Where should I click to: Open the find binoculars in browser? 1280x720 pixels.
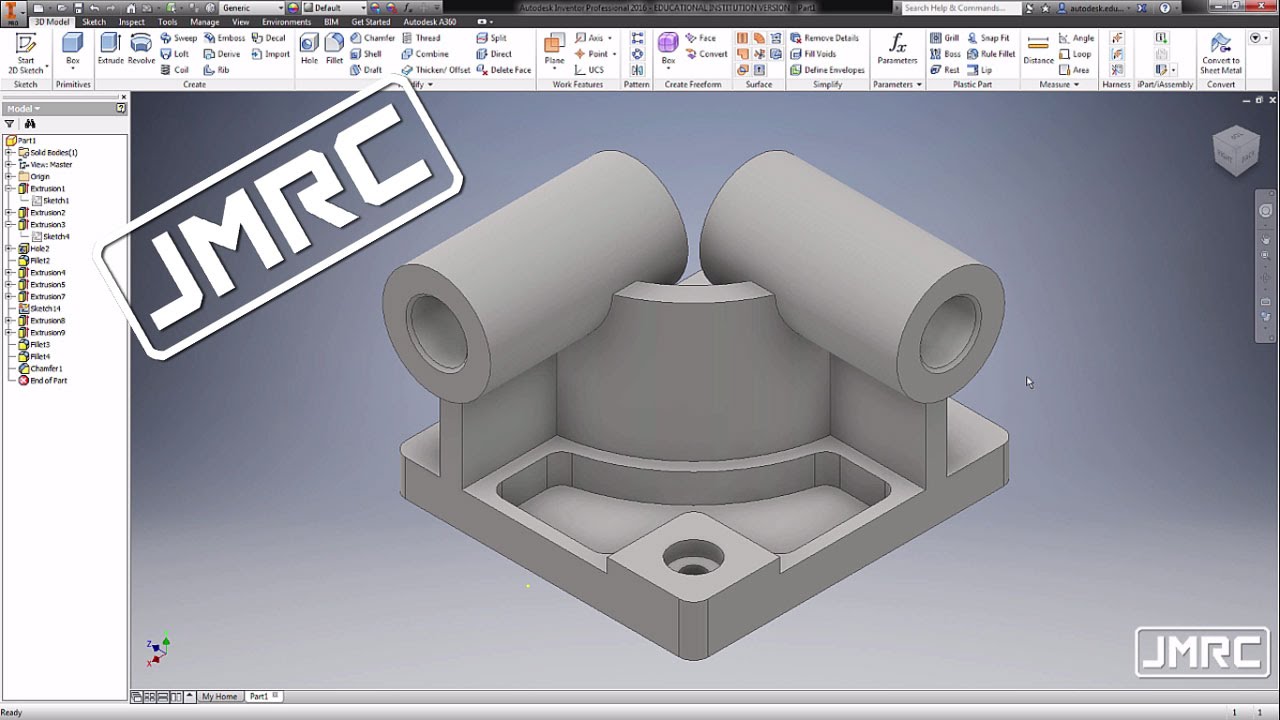pyautogui.click(x=30, y=124)
